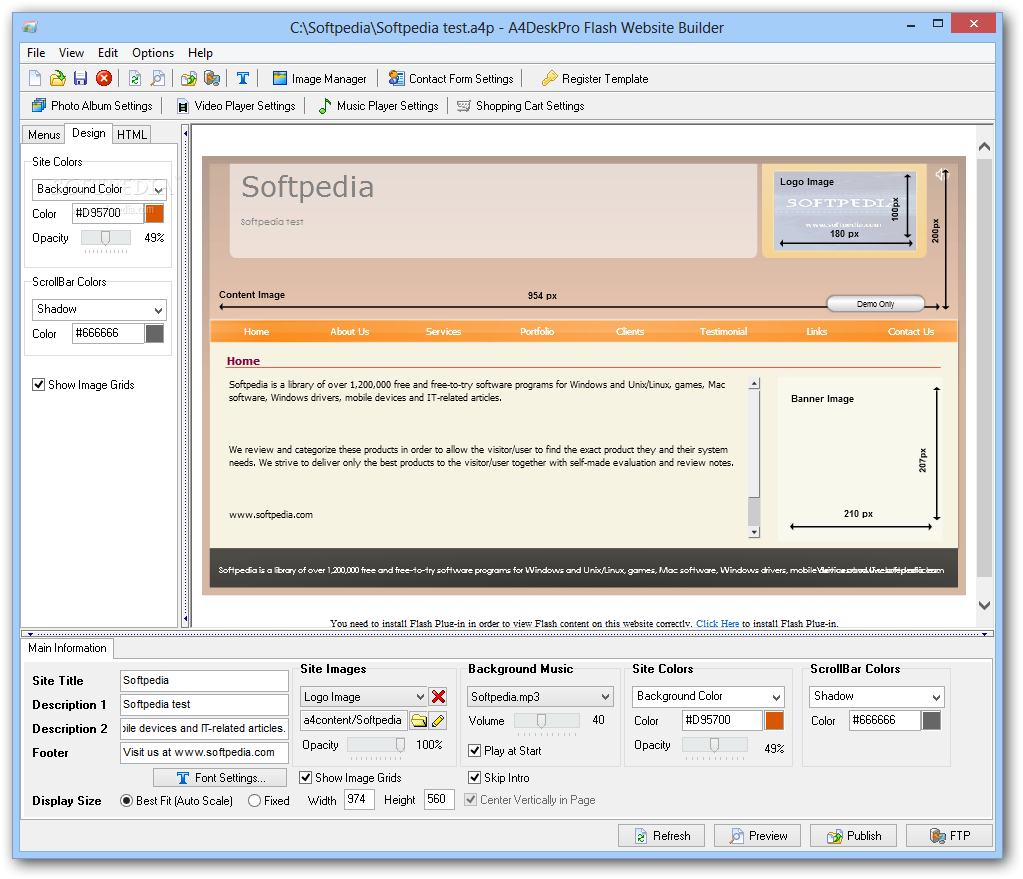Click preview pane scroll down arrow
The height and width of the screenshot is (879, 1023).
tap(985, 605)
